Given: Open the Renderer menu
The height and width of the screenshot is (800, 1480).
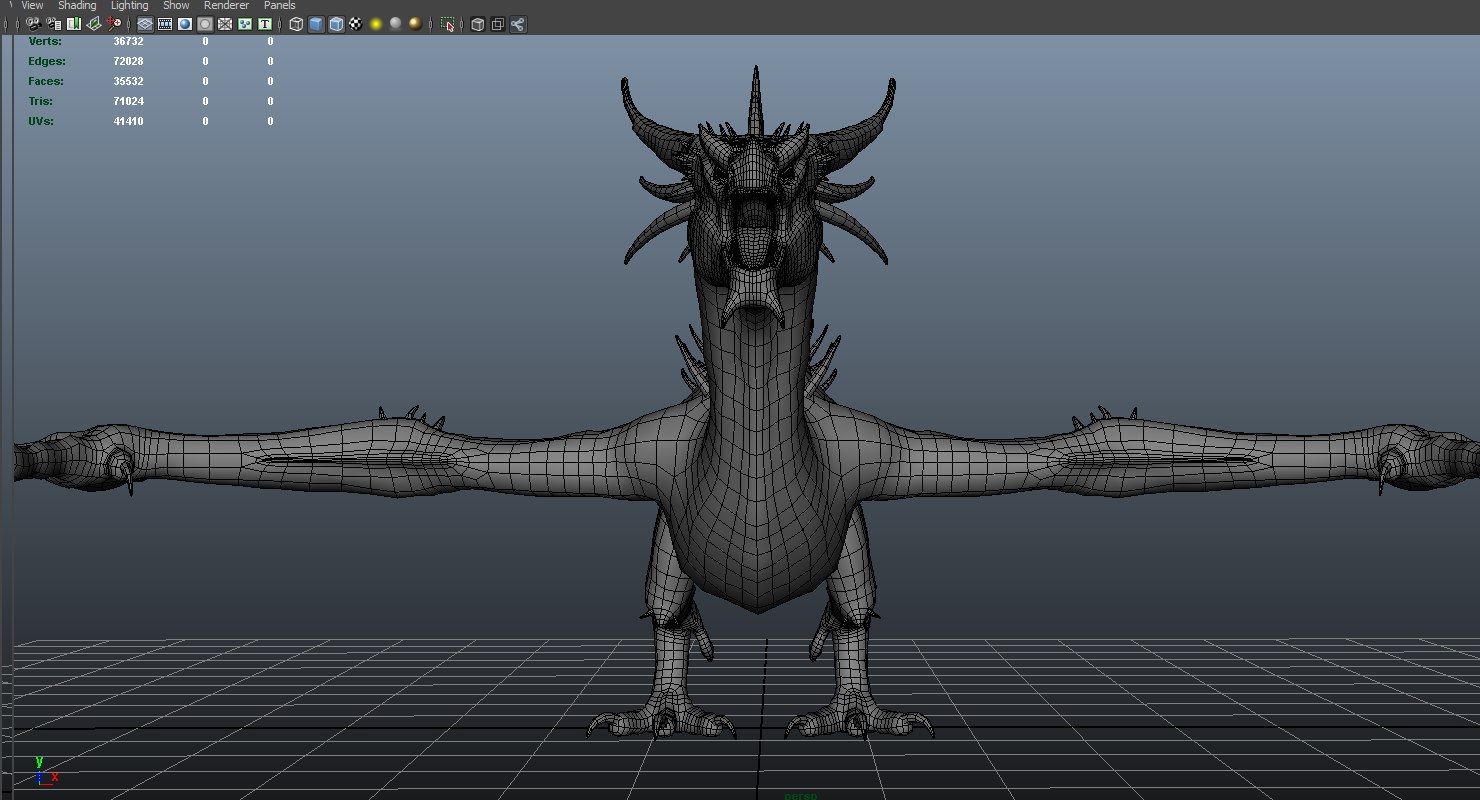Looking at the screenshot, I should tap(226, 6).
